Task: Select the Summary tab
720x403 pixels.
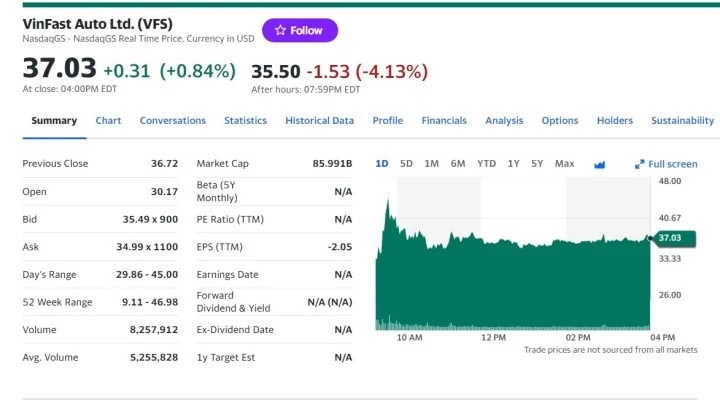Action: [54, 121]
